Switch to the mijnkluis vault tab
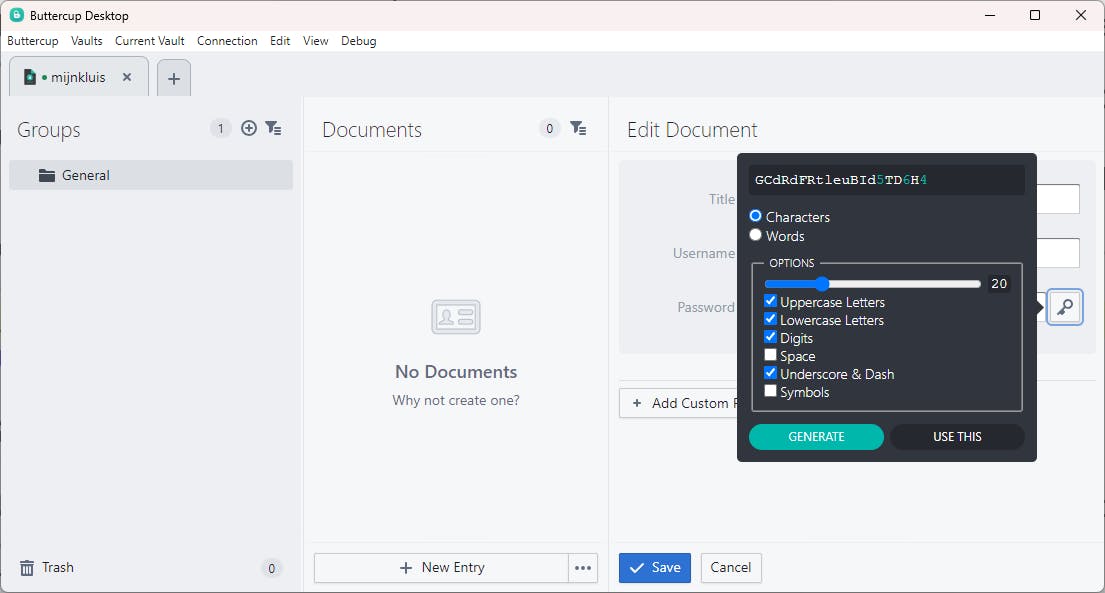Image resolution: width=1105 pixels, height=593 pixels. 78,77
